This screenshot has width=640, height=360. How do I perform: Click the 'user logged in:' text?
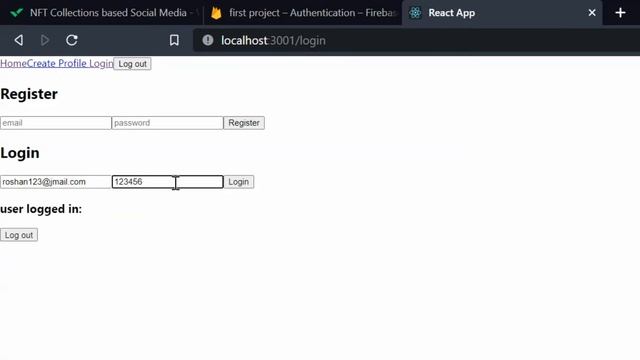pyautogui.click(x=41, y=209)
